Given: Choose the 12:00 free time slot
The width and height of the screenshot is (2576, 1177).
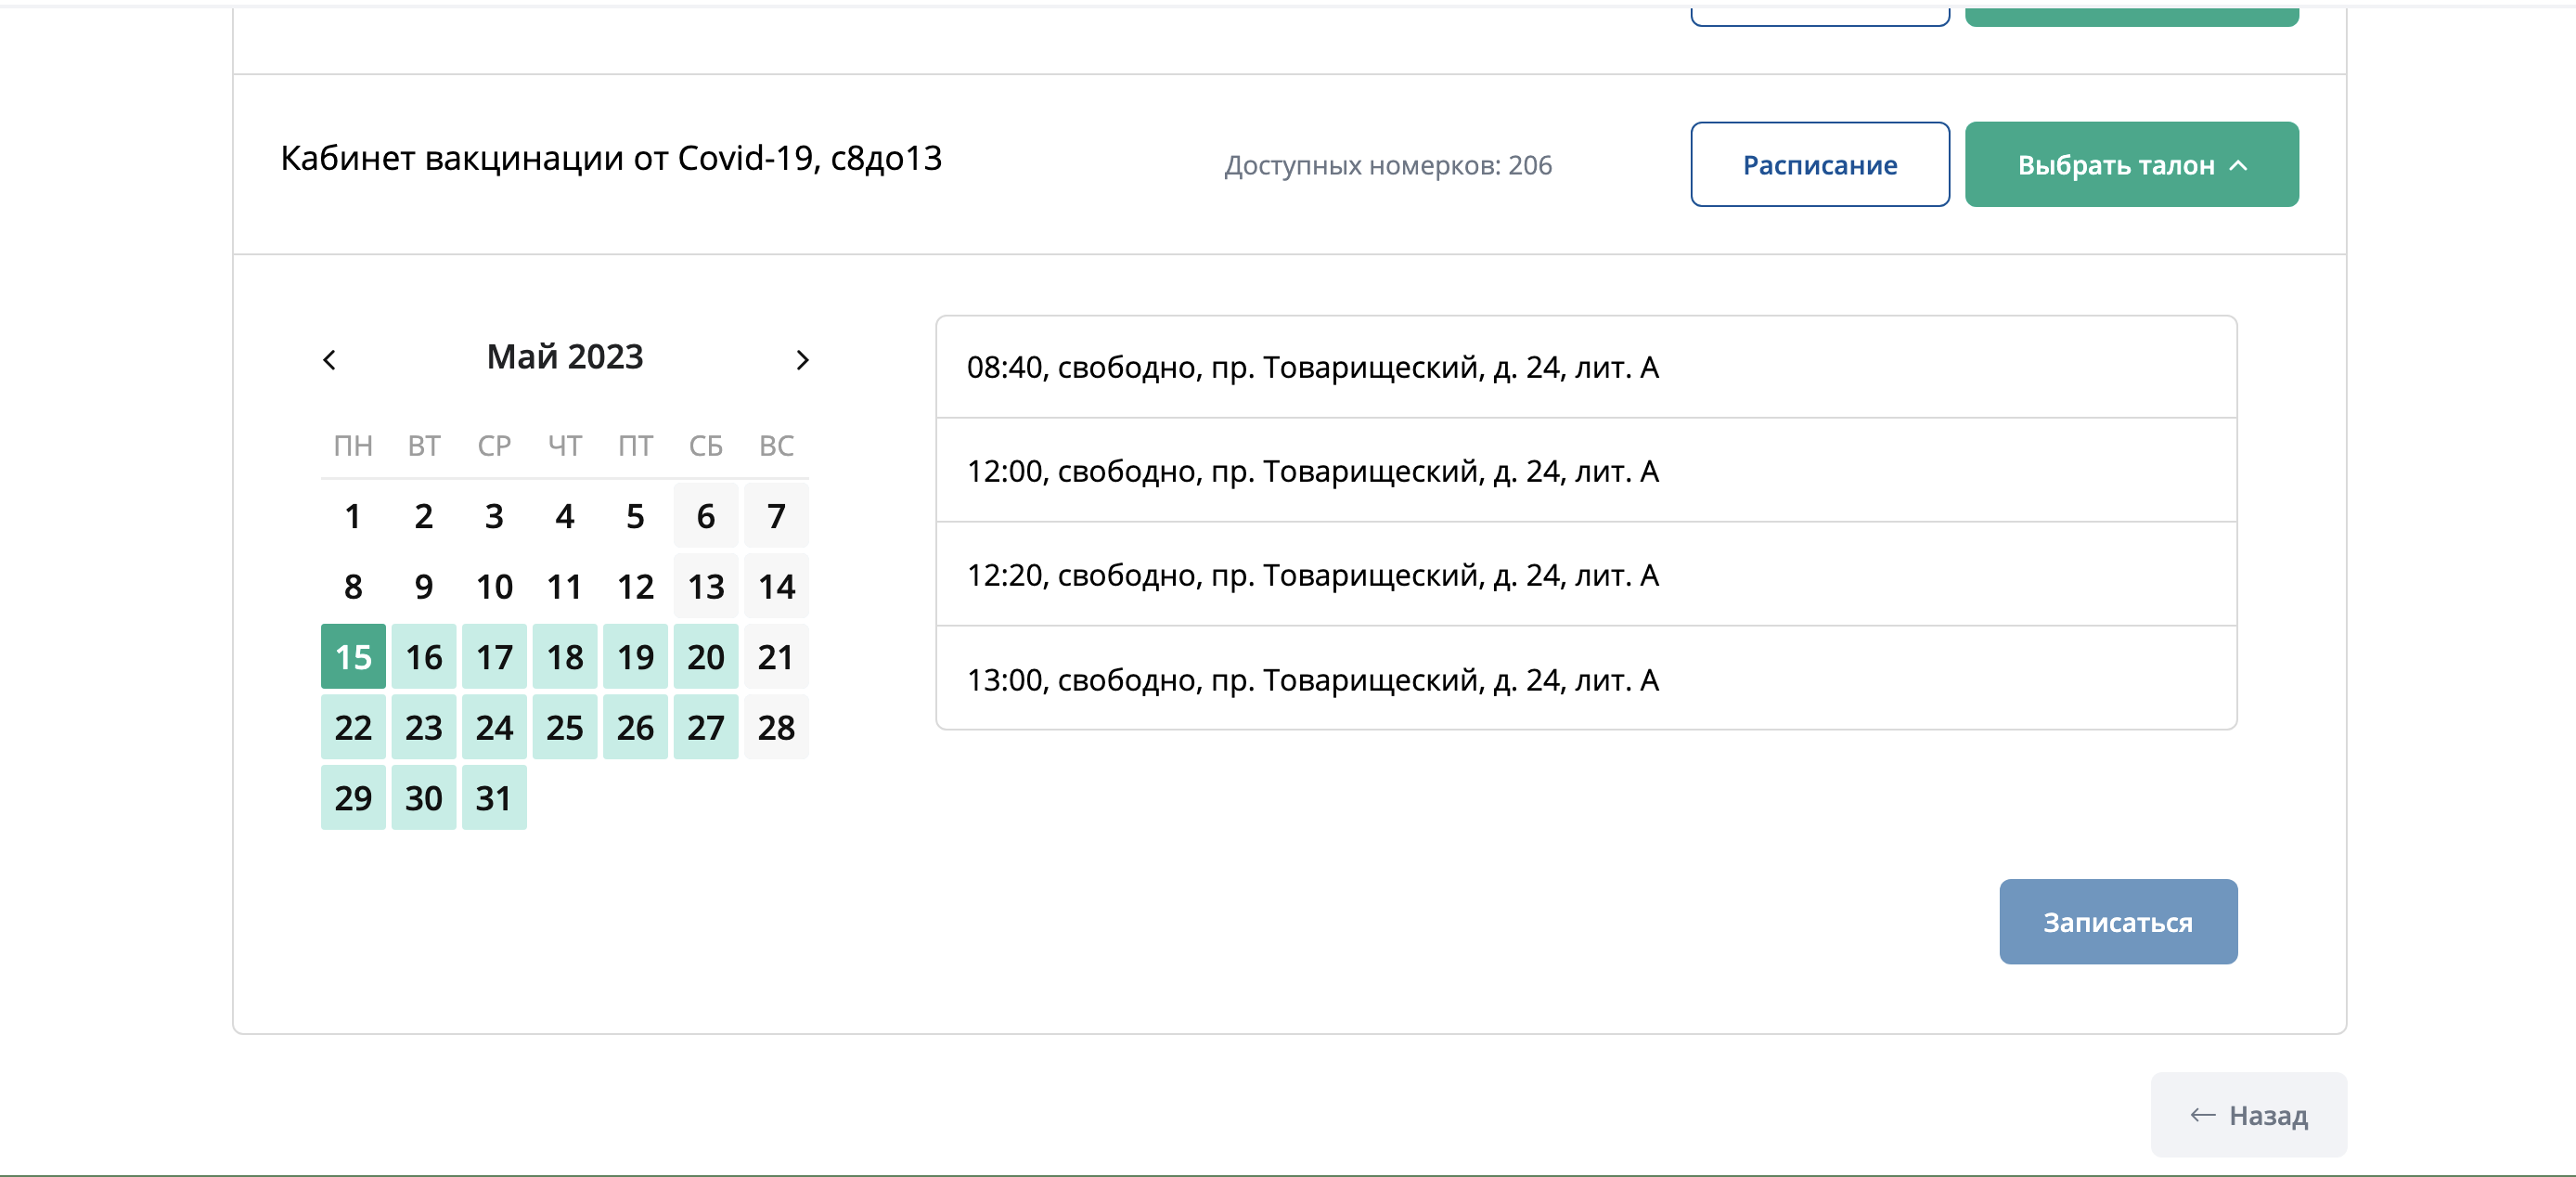Looking at the screenshot, I should point(1585,471).
